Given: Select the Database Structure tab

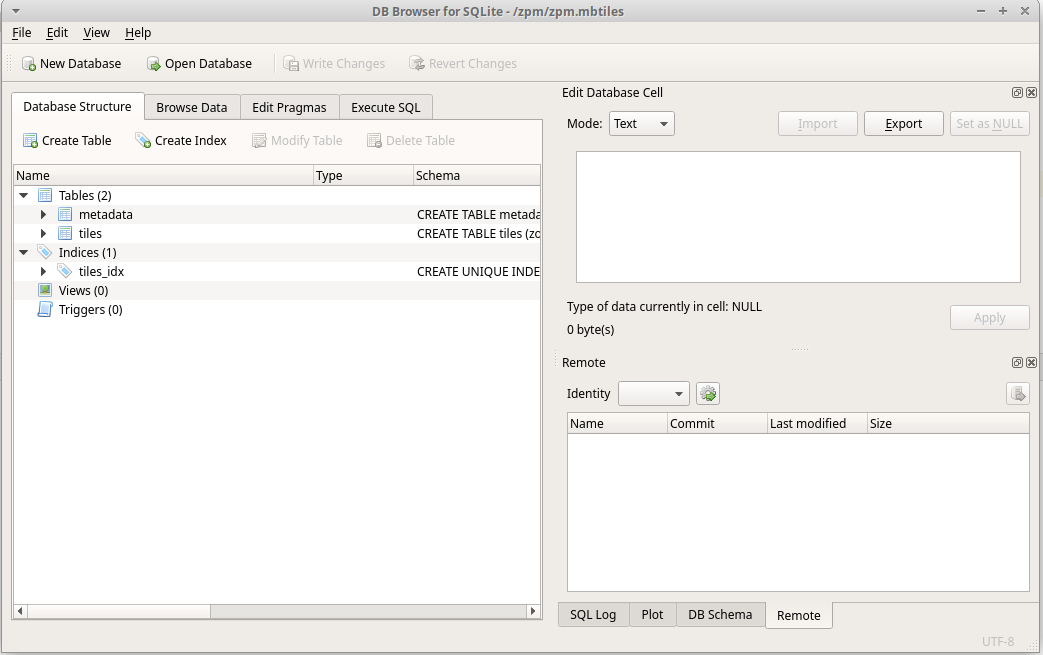Looking at the screenshot, I should point(77,106).
